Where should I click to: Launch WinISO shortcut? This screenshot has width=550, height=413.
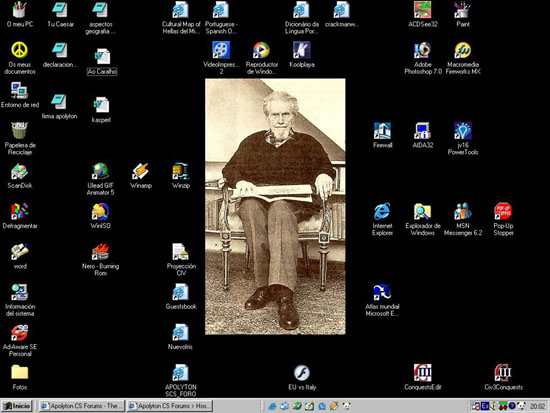[x=100, y=212]
